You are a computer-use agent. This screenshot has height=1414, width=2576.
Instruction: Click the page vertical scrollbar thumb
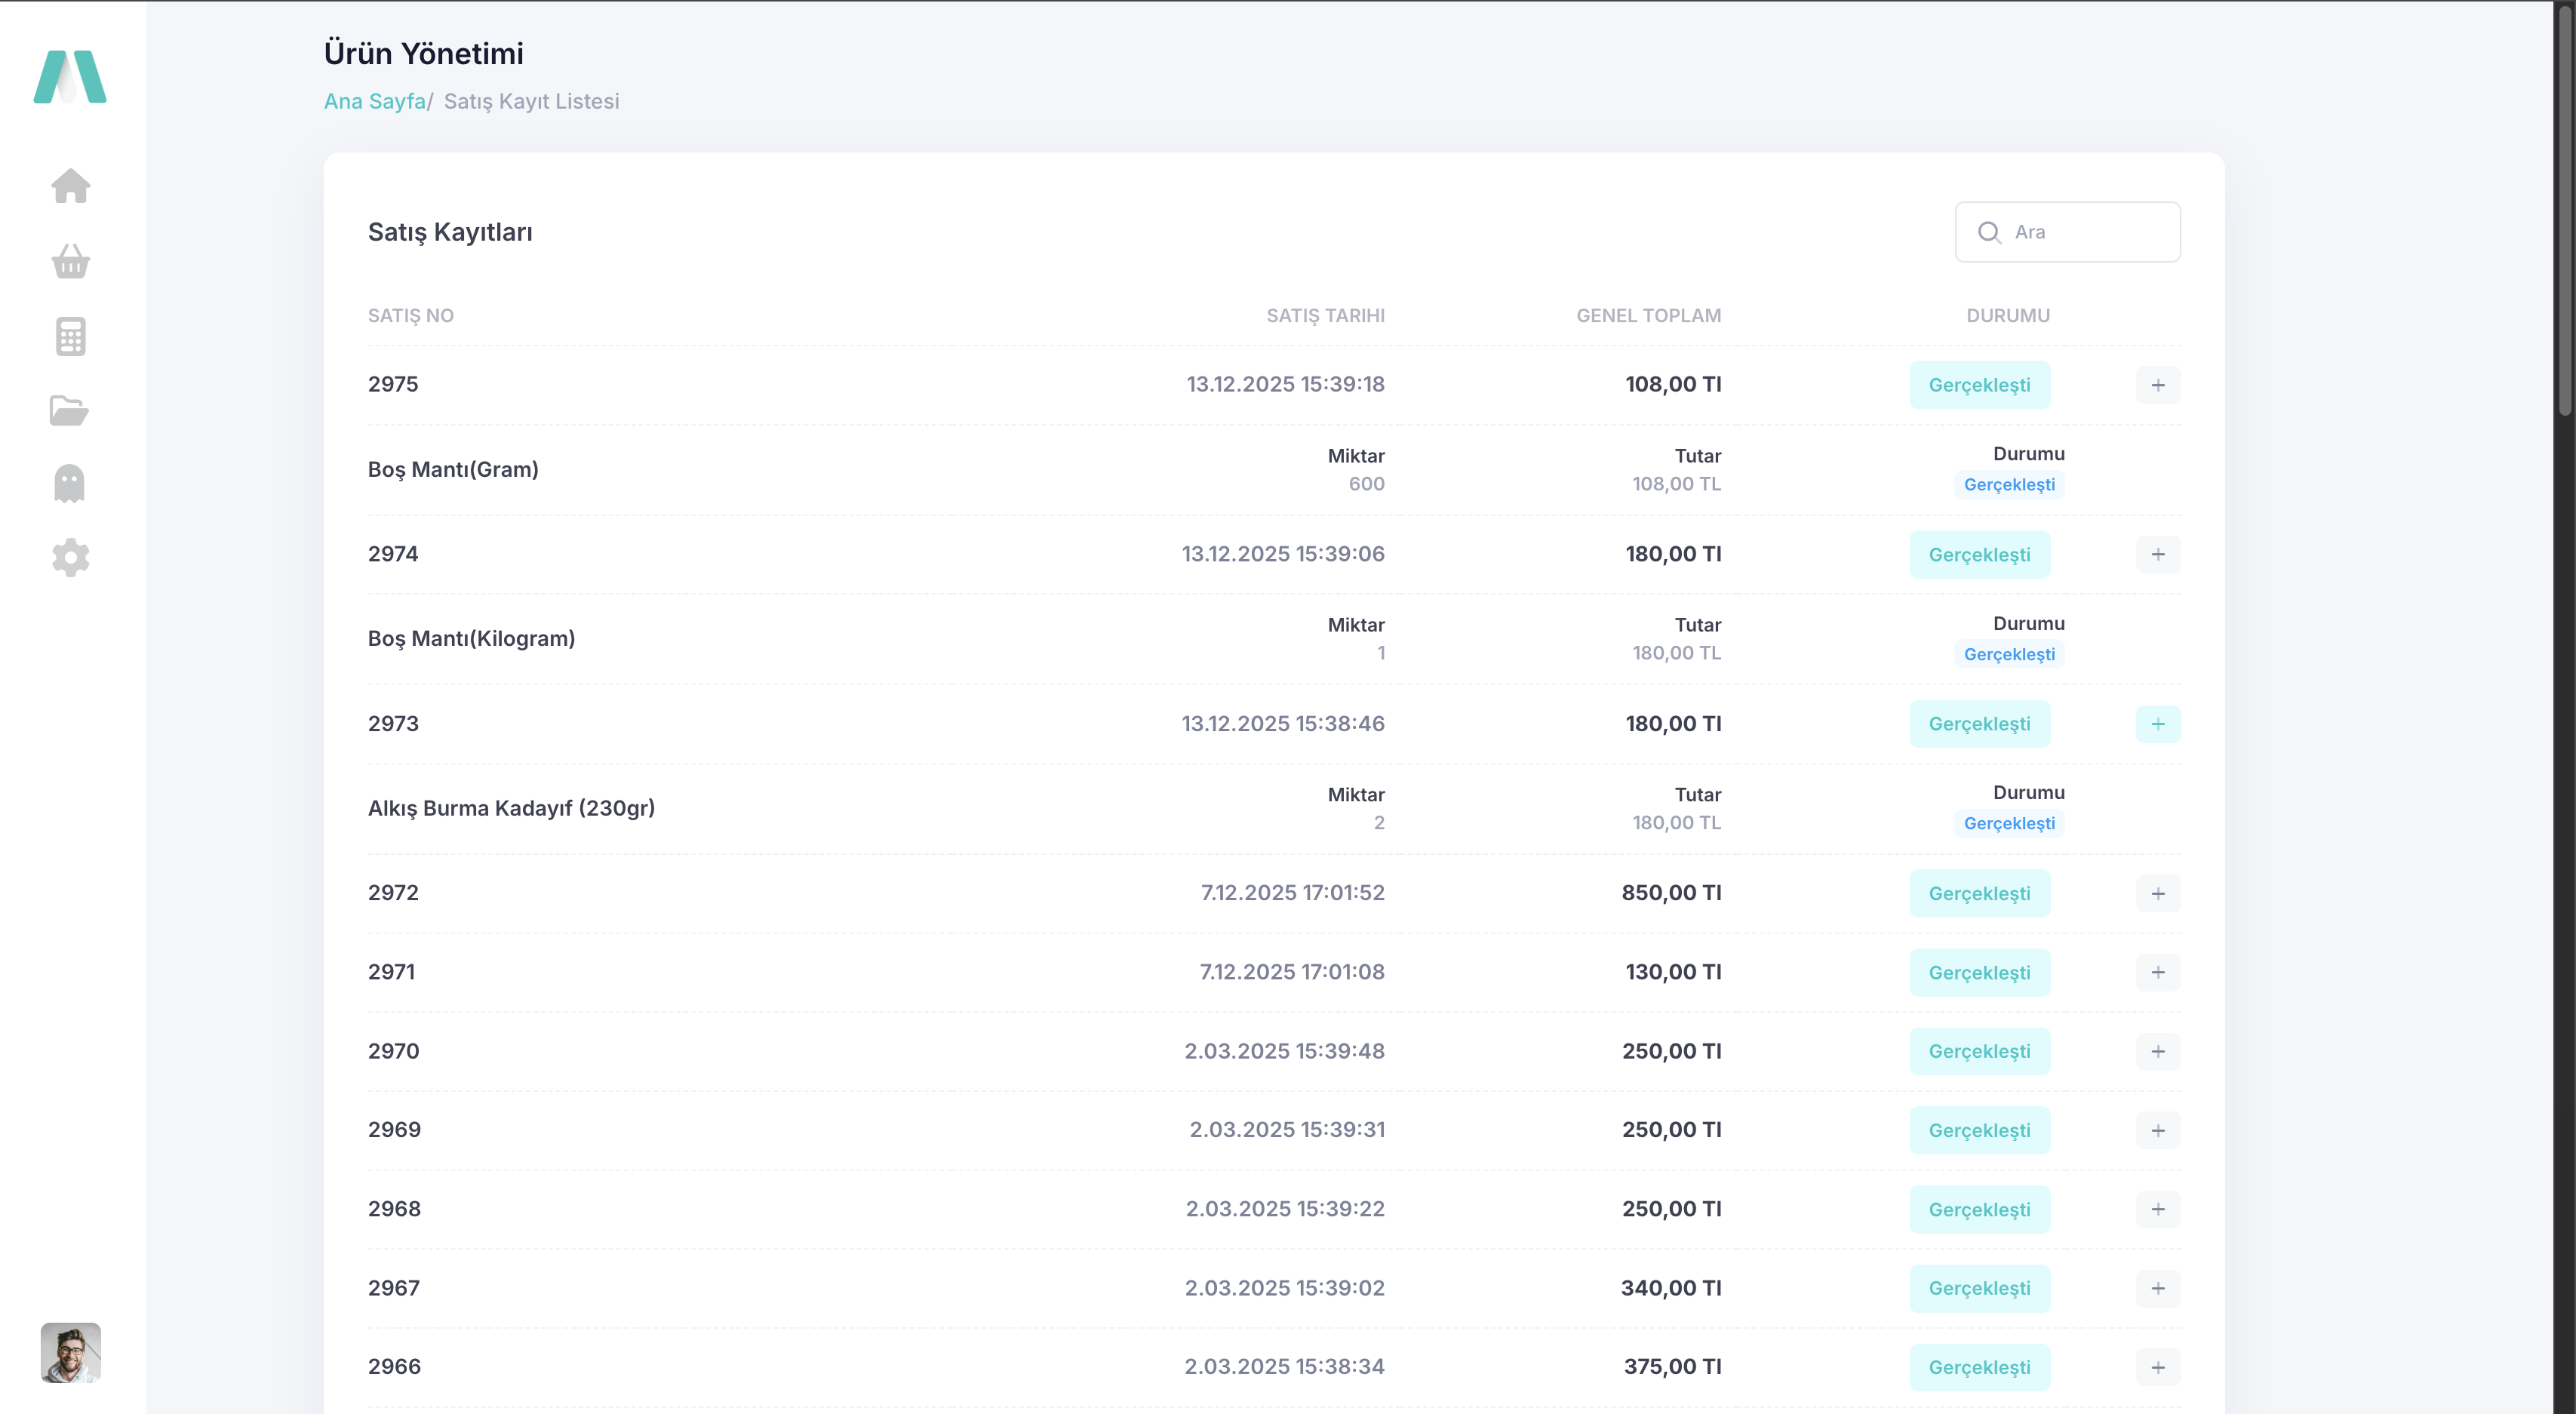tap(2565, 210)
